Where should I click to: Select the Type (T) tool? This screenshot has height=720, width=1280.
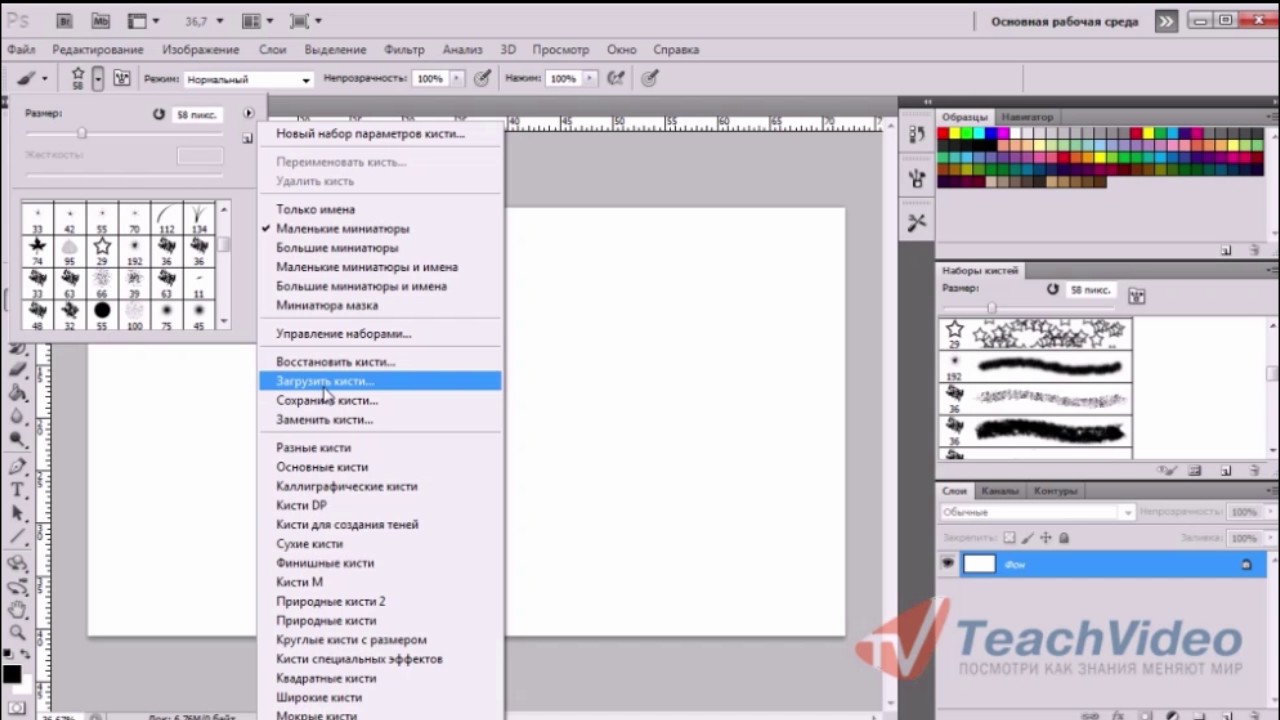(x=17, y=489)
